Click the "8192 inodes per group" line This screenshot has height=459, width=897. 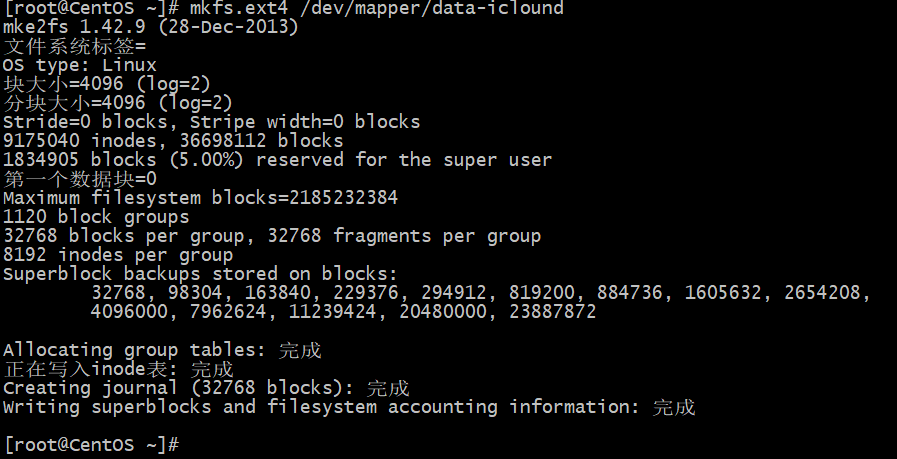click(x=118, y=255)
